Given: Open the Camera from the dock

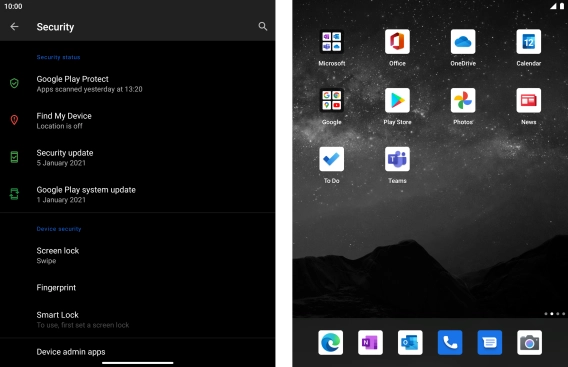Looking at the screenshot, I should pyautogui.click(x=529, y=342).
